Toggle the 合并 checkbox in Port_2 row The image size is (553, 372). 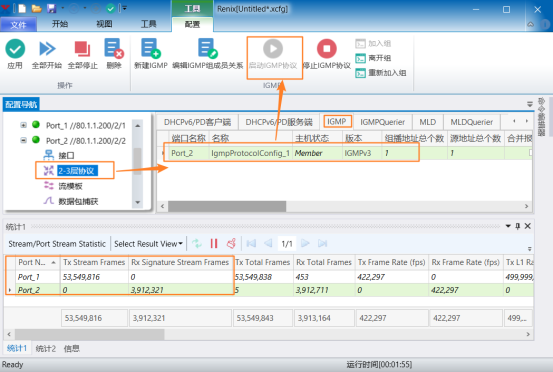tap(530, 153)
